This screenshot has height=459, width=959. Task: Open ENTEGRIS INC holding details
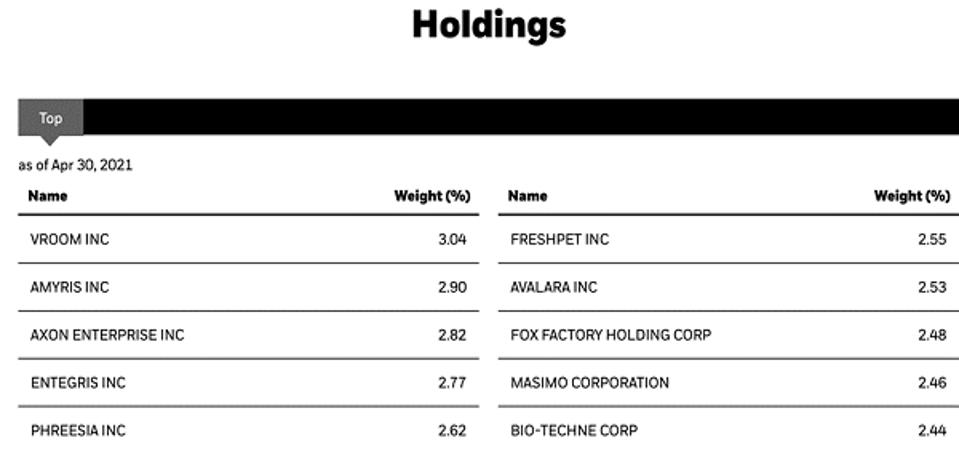78,383
